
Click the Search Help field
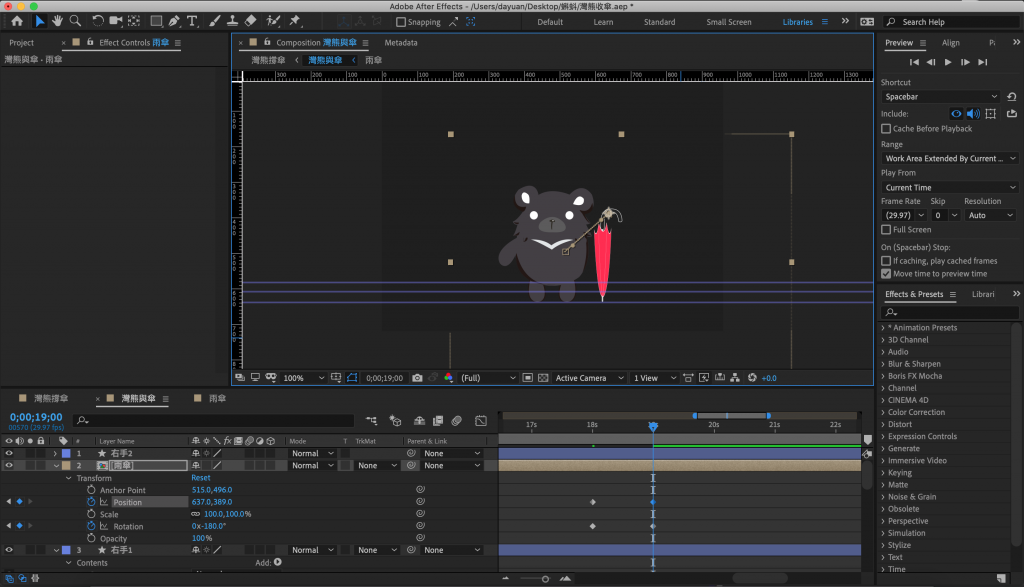click(x=952, y=22)
